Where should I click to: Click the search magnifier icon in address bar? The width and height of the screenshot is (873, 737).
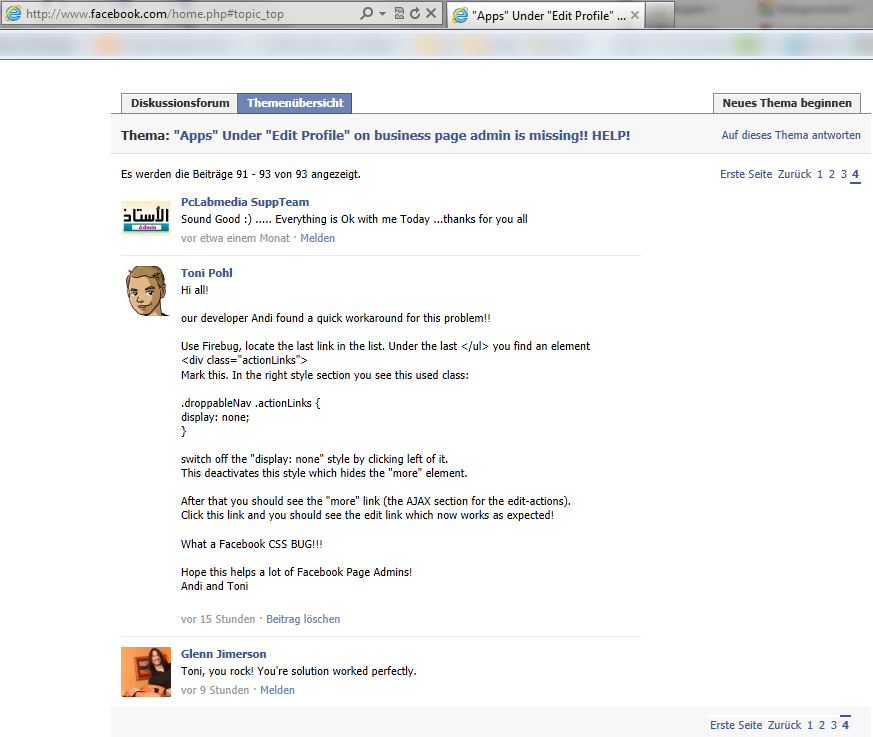tap(366, 13)
